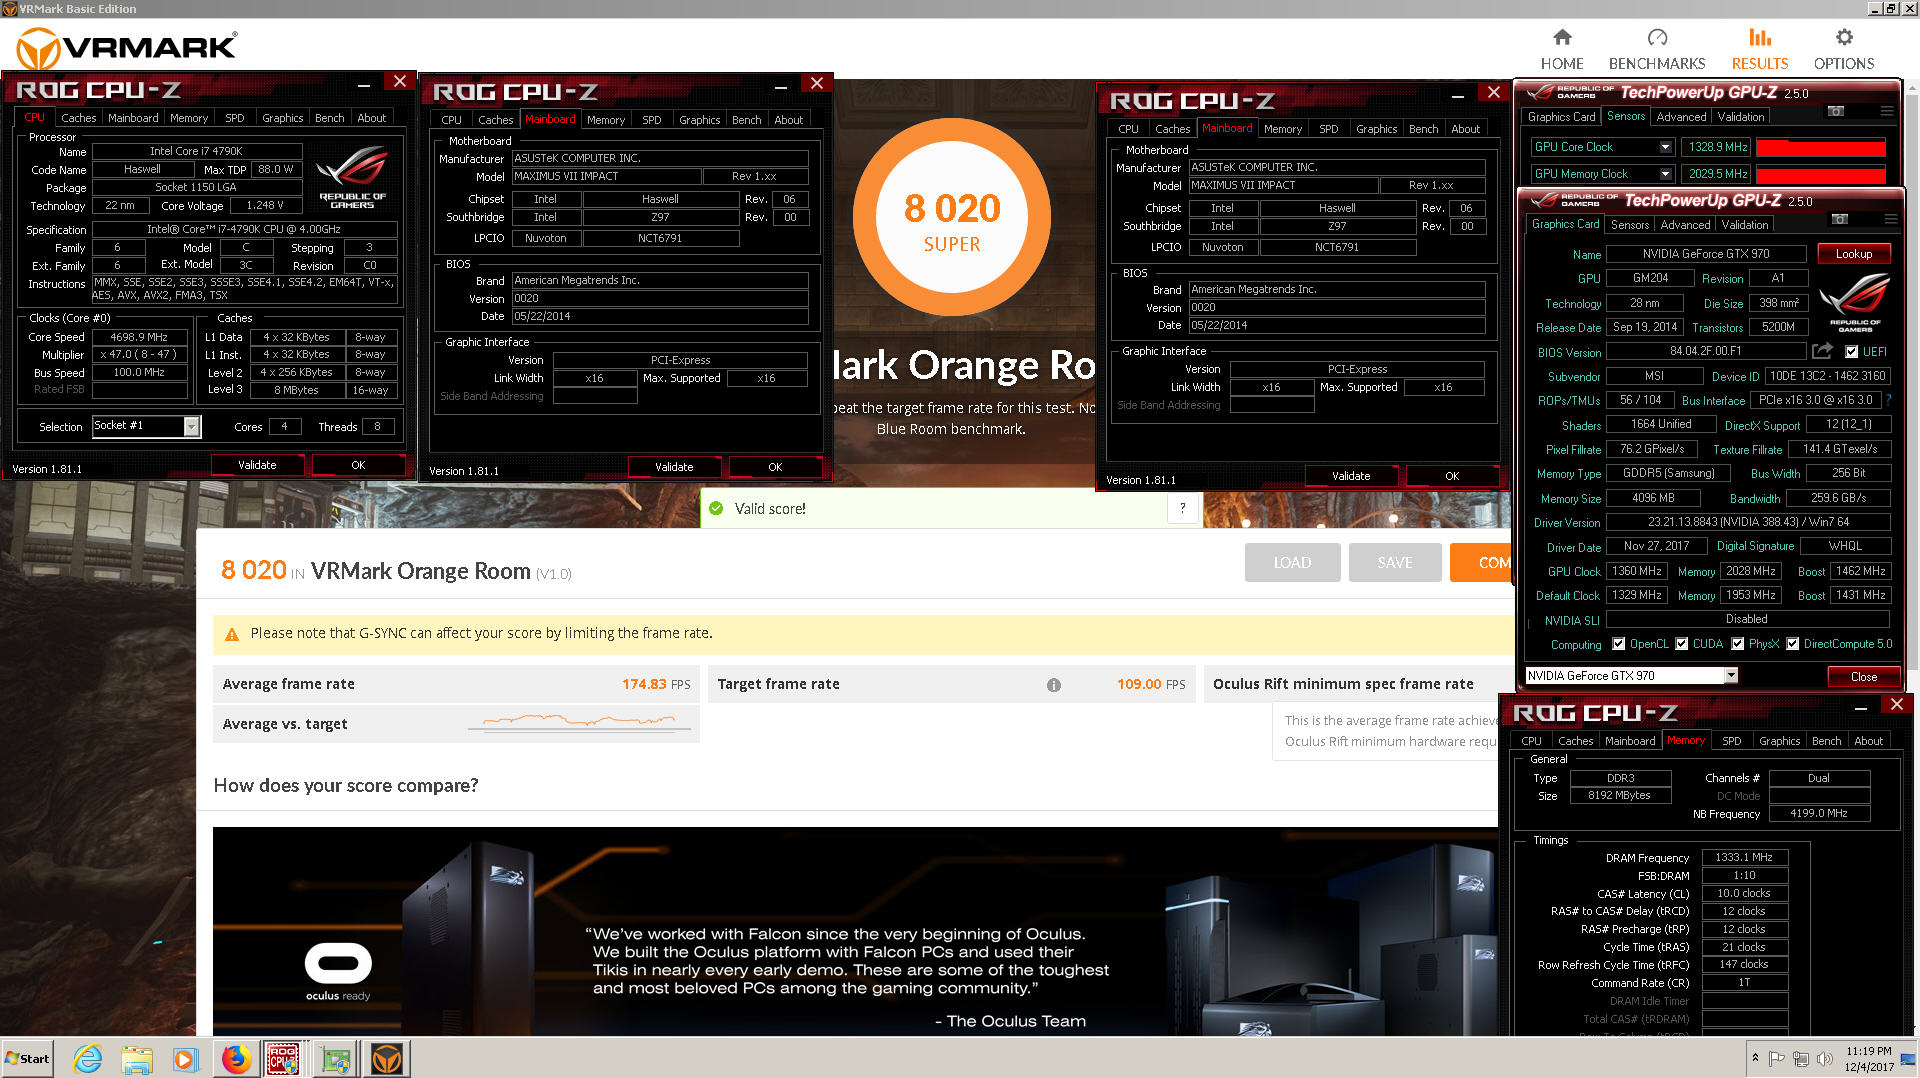Click the BIOS export arrow icon in GPU-Z
Screen dimensions: 1920x1078
pyautogui.click(x=1822, y=351)
